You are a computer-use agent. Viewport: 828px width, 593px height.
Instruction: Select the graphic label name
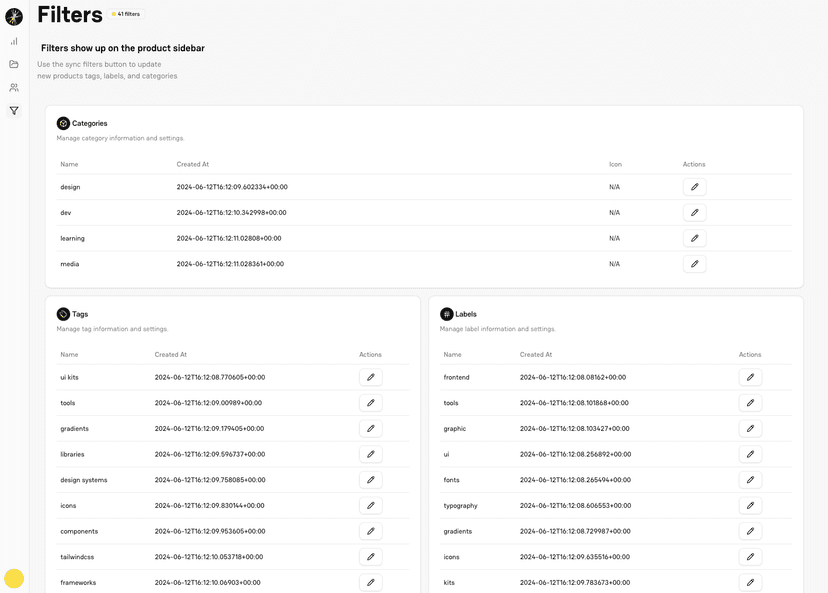click(x=455, y=429)
